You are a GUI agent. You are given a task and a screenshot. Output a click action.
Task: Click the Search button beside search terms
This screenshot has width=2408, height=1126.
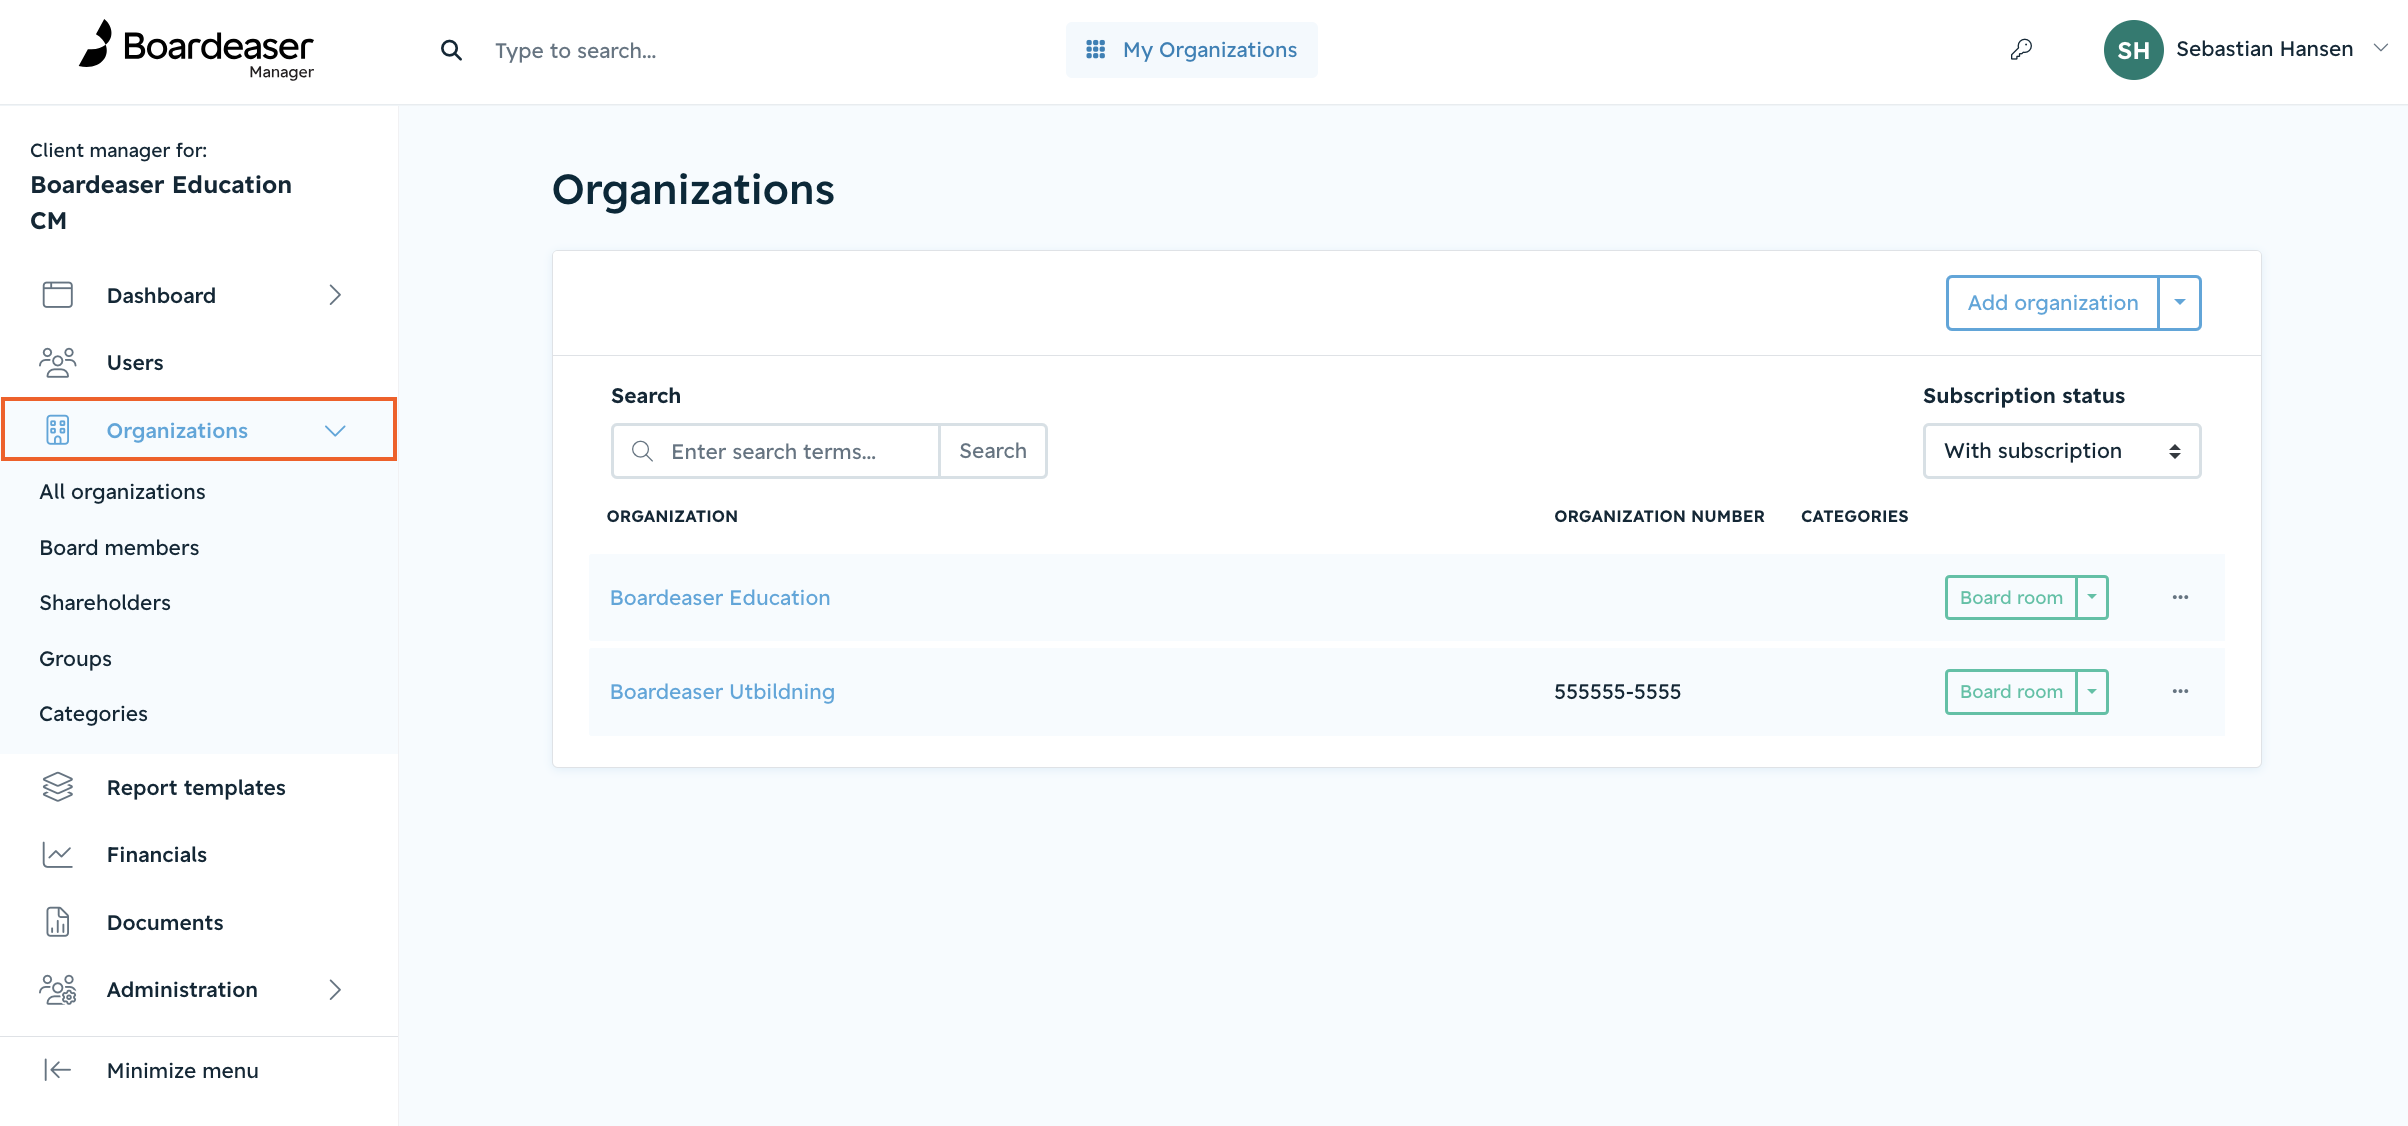pyautogui.click(x=993, y=451)
